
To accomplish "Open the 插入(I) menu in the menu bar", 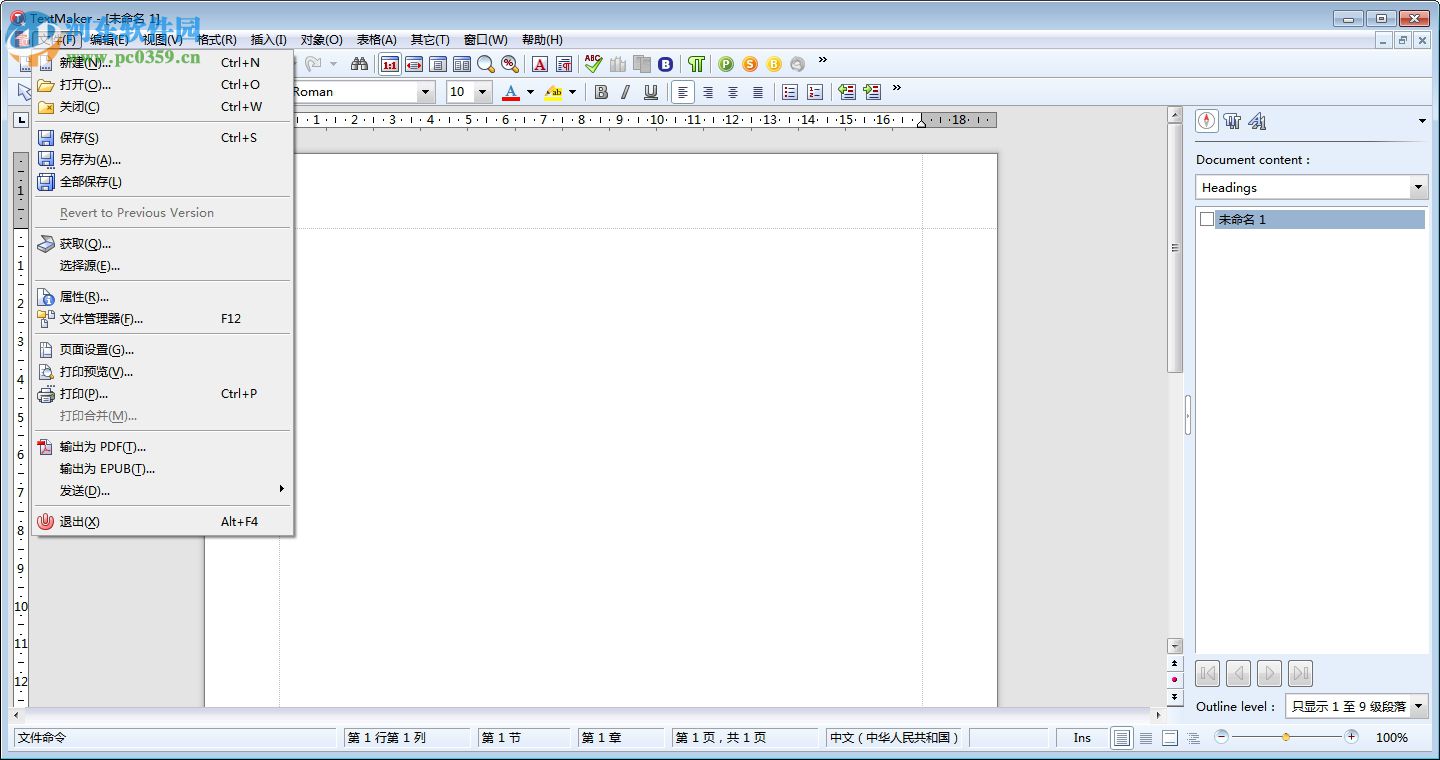I will click(268, 40).
